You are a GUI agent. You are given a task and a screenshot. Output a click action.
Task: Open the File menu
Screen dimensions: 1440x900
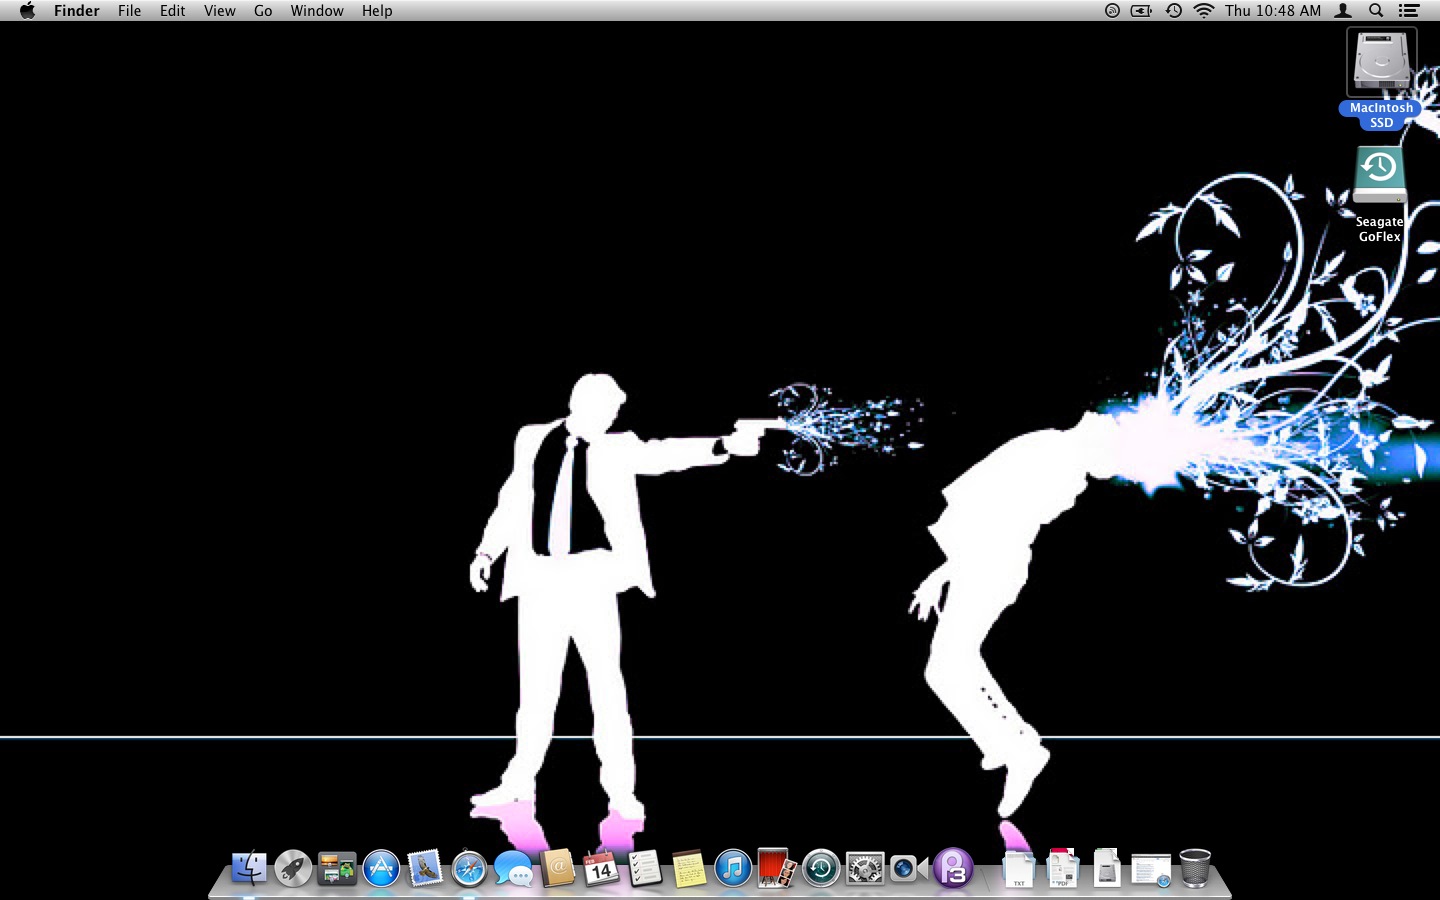tap(129, 11)
